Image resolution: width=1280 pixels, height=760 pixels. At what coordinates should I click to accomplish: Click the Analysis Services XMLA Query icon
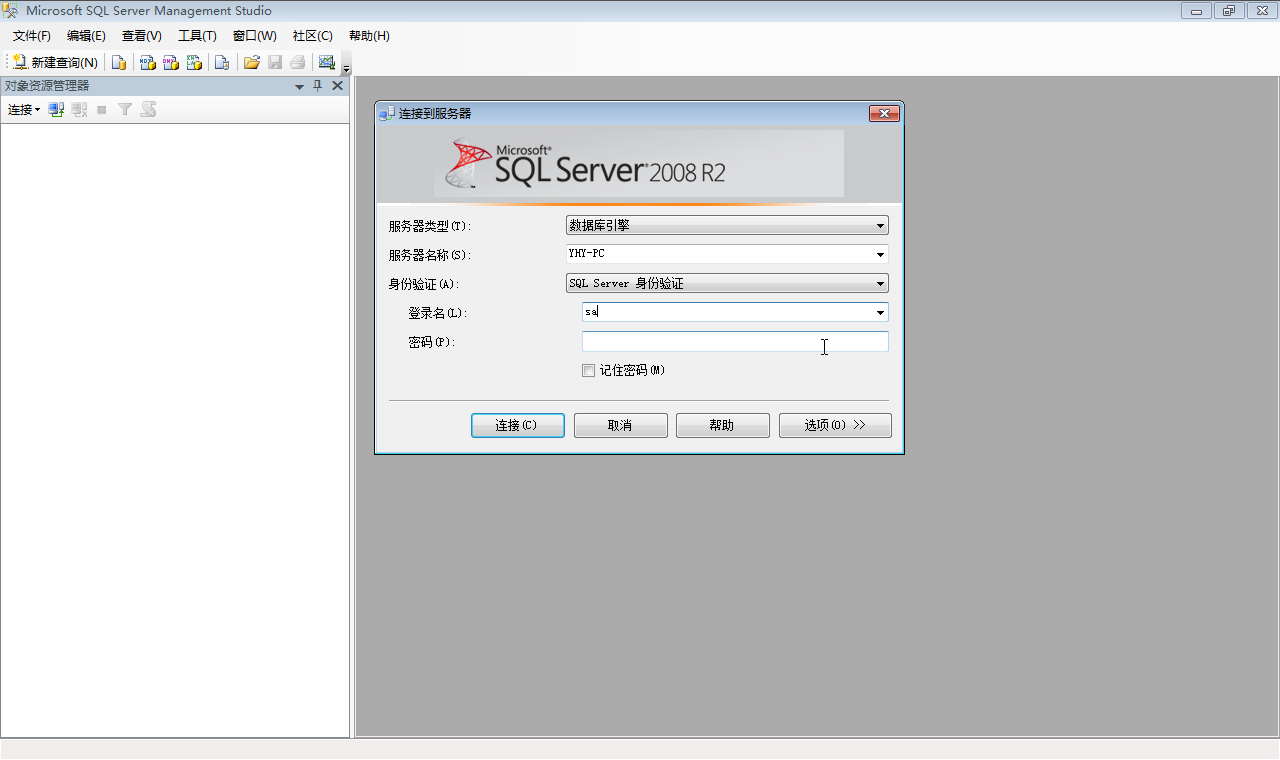(x=195, y=62)
